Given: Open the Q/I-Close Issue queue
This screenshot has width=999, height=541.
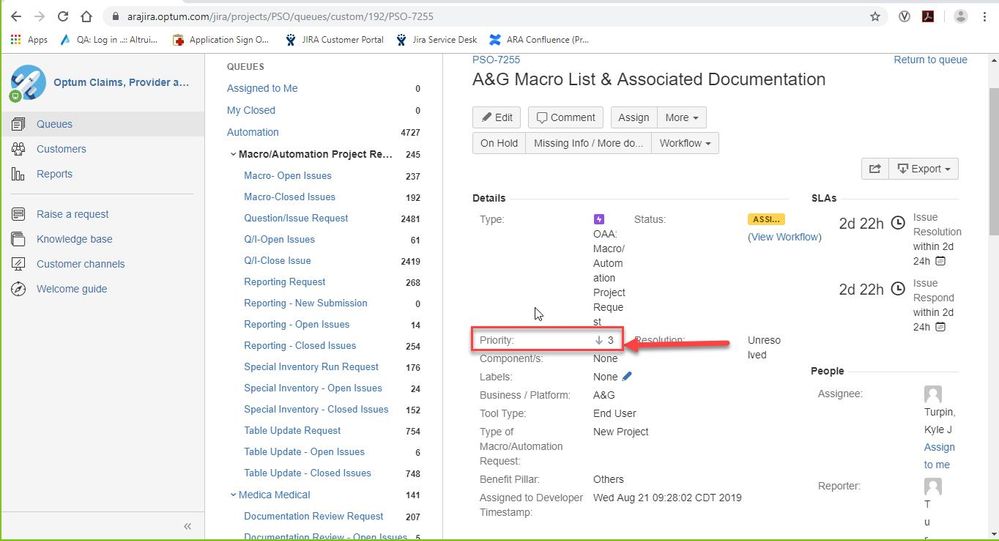Looking at the screenshot, I should coord(277,261).
